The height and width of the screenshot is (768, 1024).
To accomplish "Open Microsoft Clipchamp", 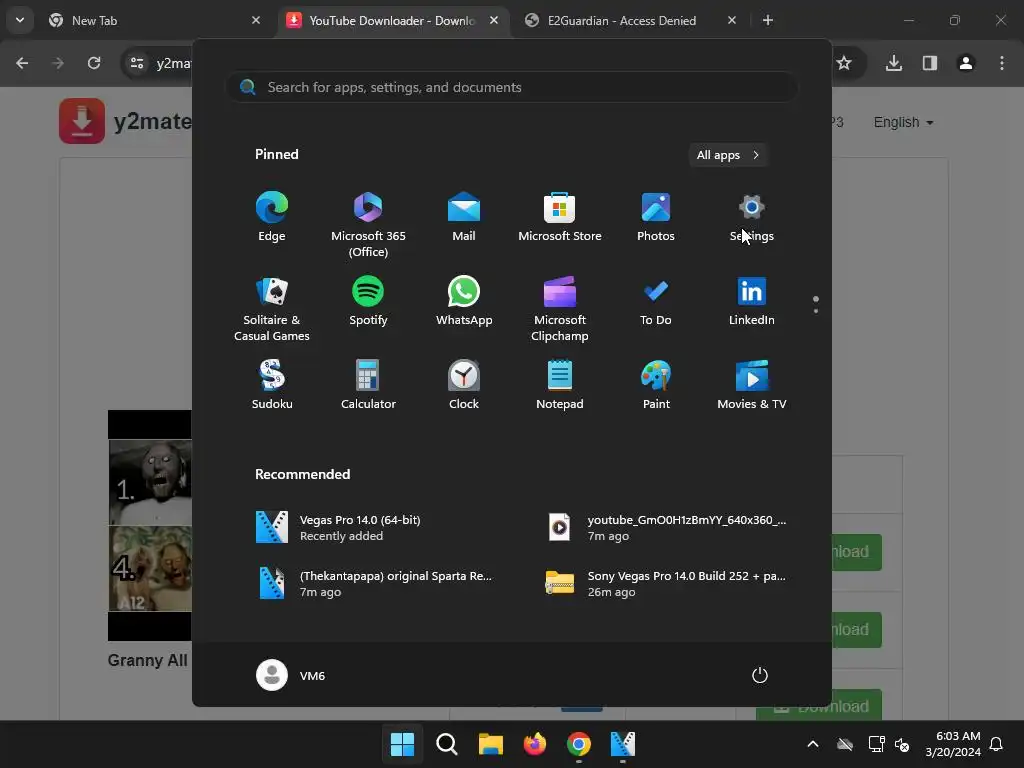I will 560,309.
